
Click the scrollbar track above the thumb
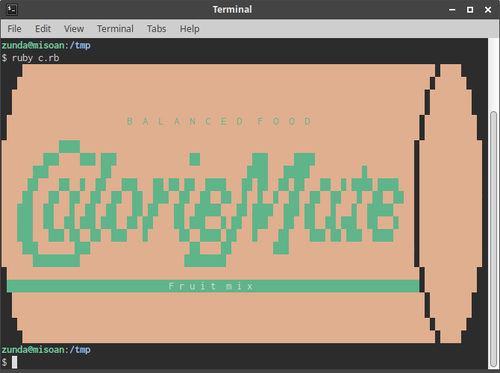point(493,75)
